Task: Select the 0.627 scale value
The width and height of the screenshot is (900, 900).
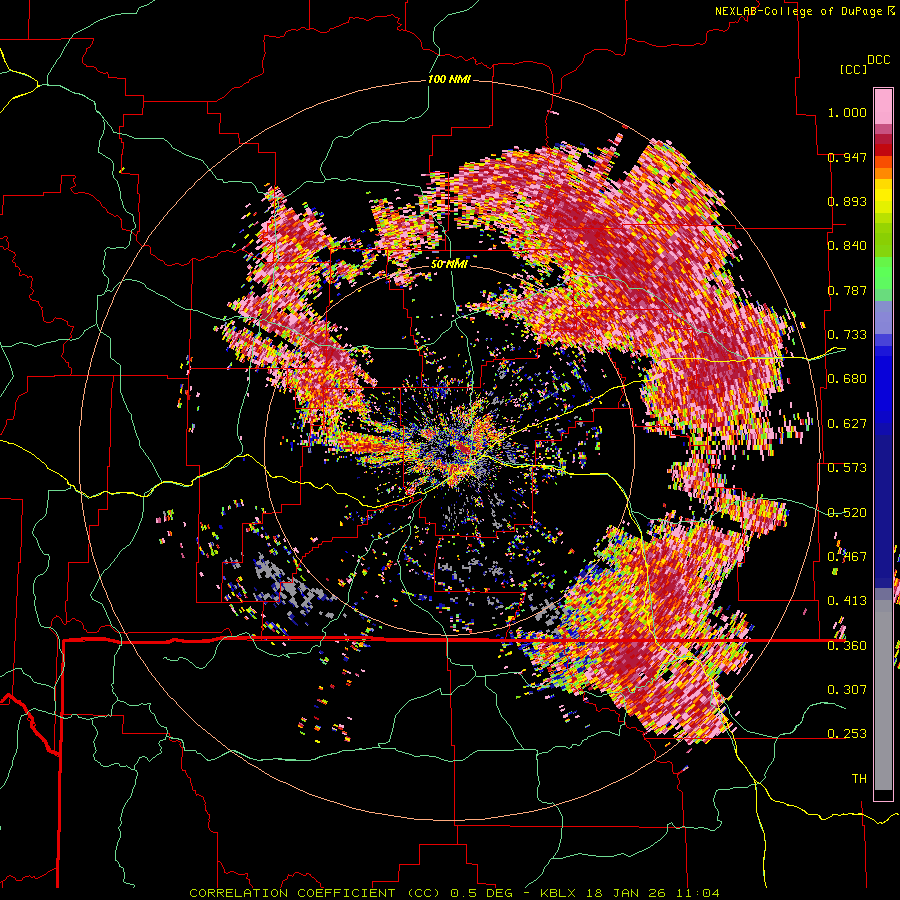Action: 847,423
